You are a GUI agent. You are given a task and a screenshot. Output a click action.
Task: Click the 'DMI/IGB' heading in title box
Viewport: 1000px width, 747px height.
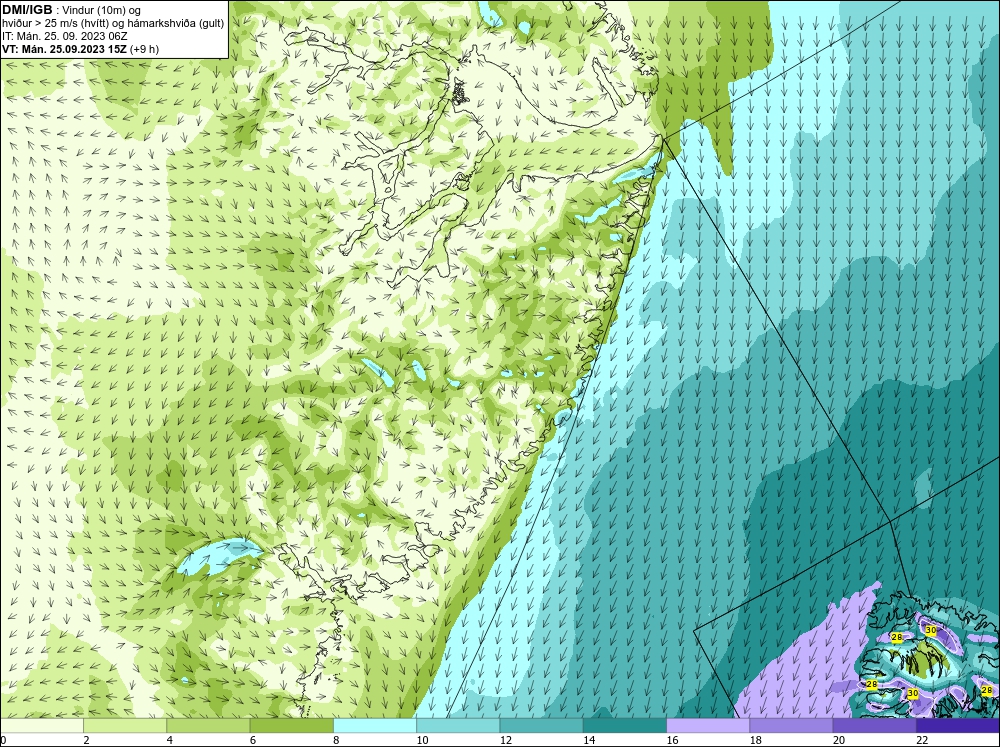click(27, 10)
